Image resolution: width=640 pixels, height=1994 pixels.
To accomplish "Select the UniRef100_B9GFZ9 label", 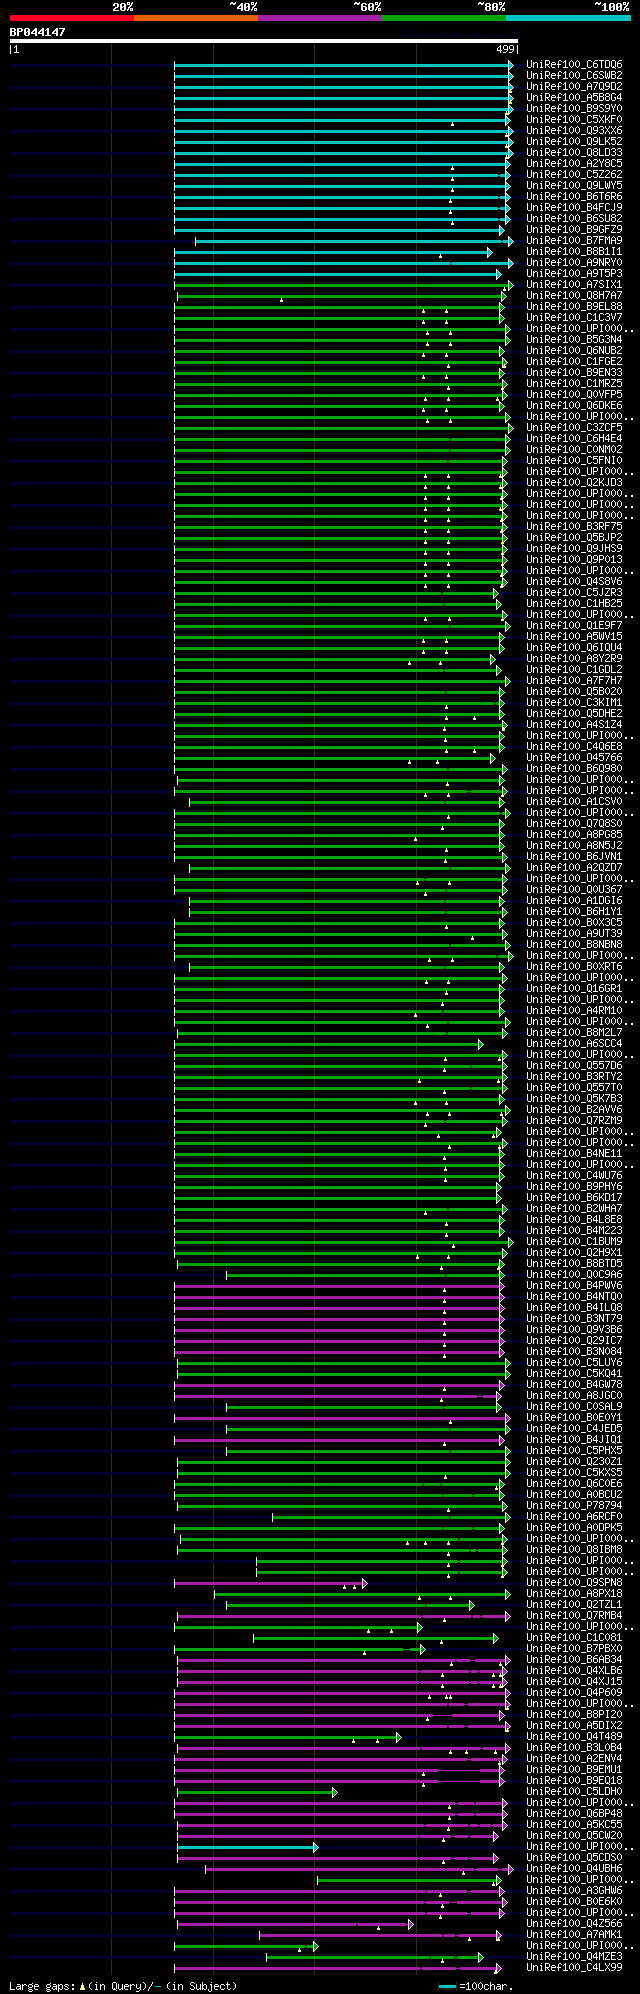I will point(574,229).
